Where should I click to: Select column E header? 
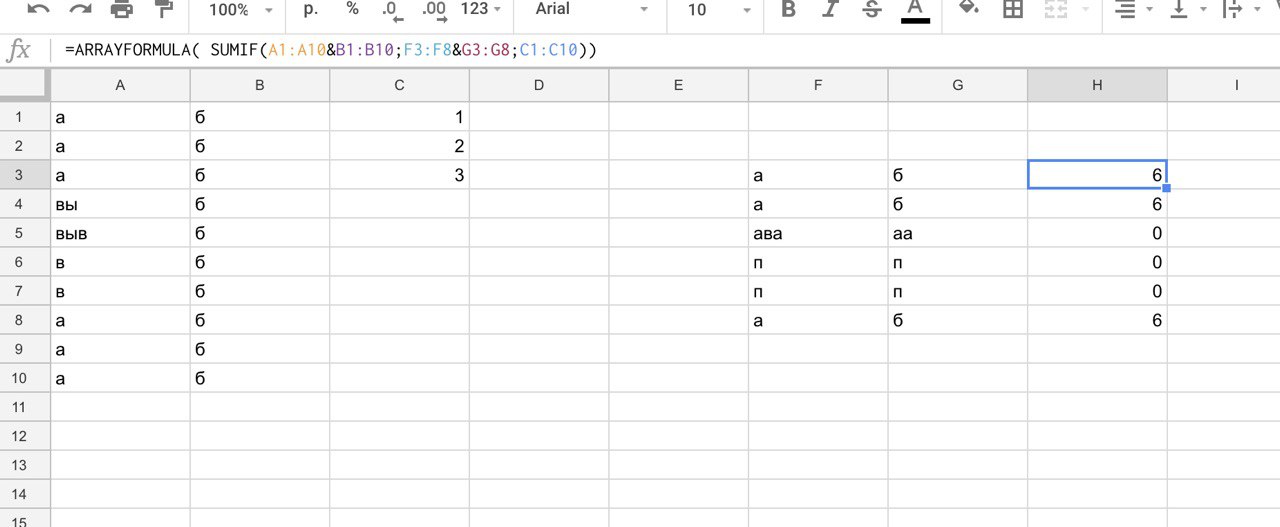678,86
